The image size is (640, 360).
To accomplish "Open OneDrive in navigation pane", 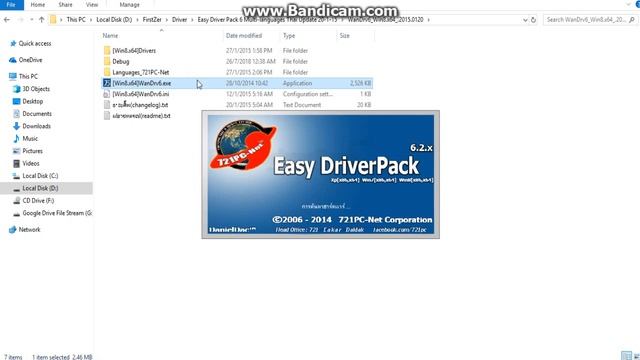I will pyautogui.click(x=30, y=60).
